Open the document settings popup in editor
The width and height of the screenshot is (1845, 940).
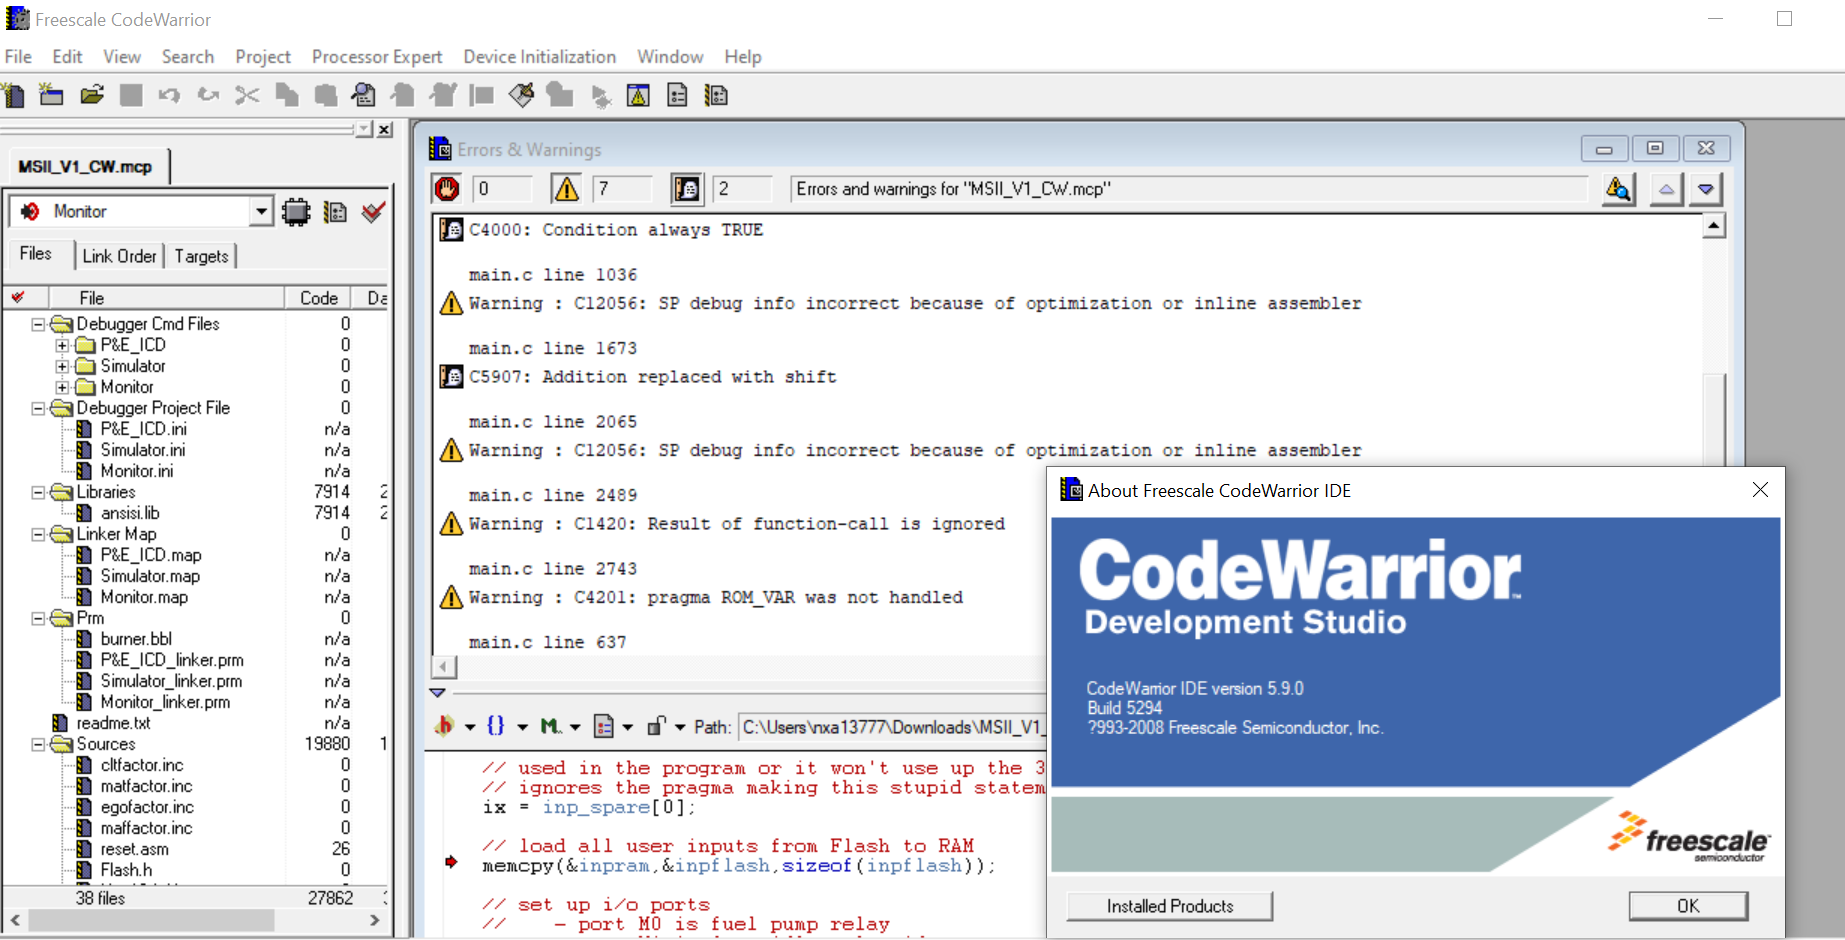(604, 726)
